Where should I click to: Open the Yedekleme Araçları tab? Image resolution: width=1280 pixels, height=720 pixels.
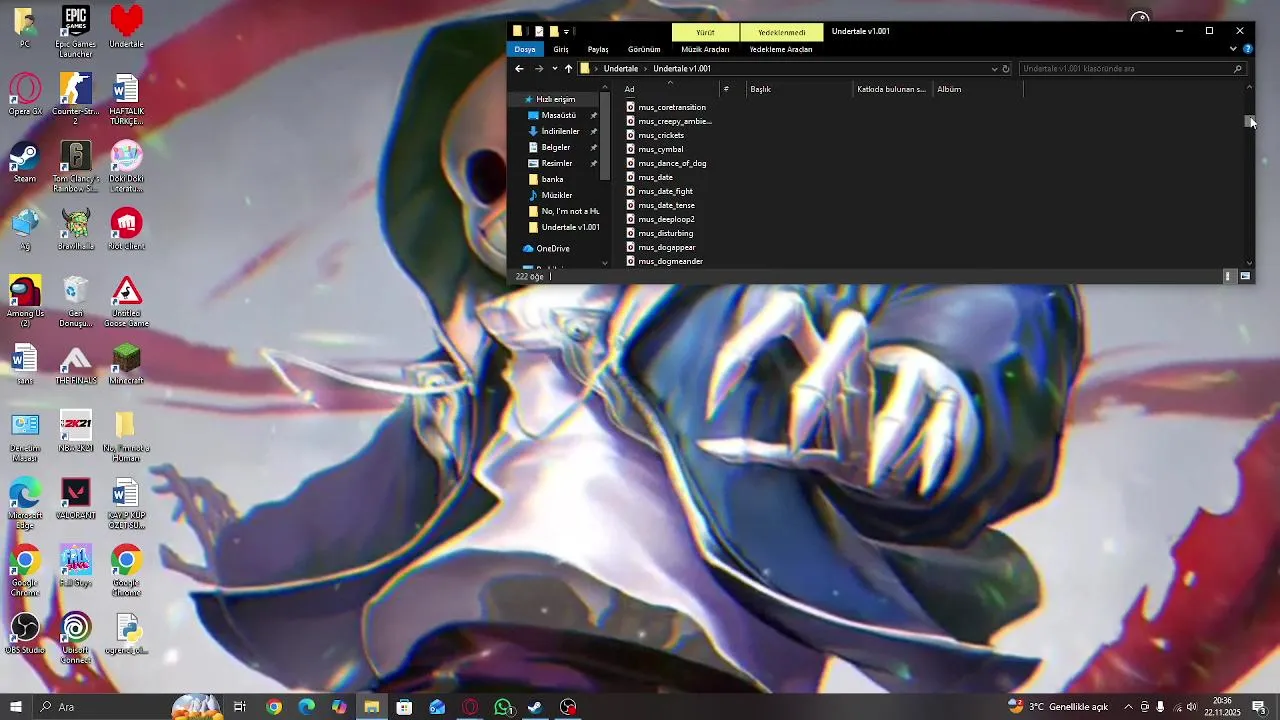pos(781,49)
